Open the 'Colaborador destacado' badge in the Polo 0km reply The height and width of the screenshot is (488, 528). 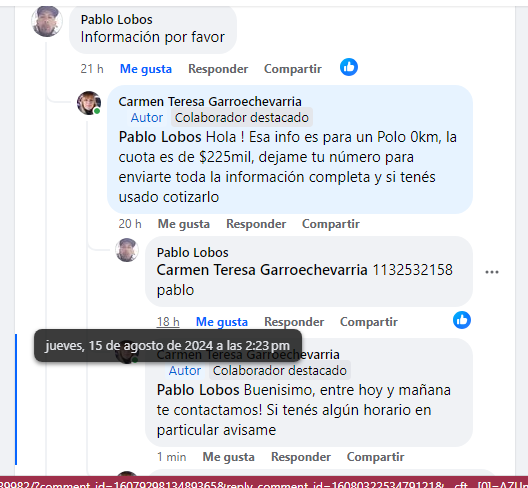pyautogui.click(x=242, y=118)
